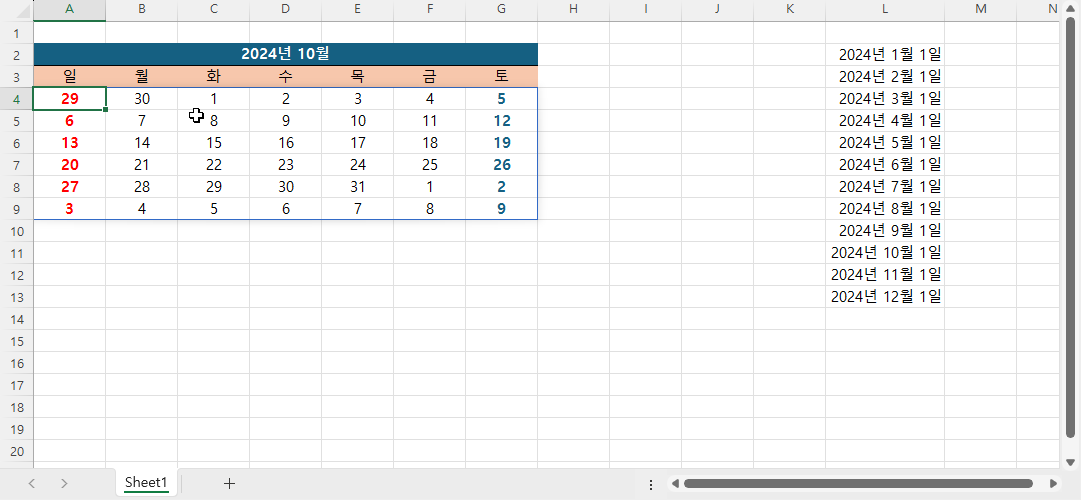This screenshot has width=1081, height=500.
Task: Click the horizontal scrollbar left arrow
Action: pos(676,483)
